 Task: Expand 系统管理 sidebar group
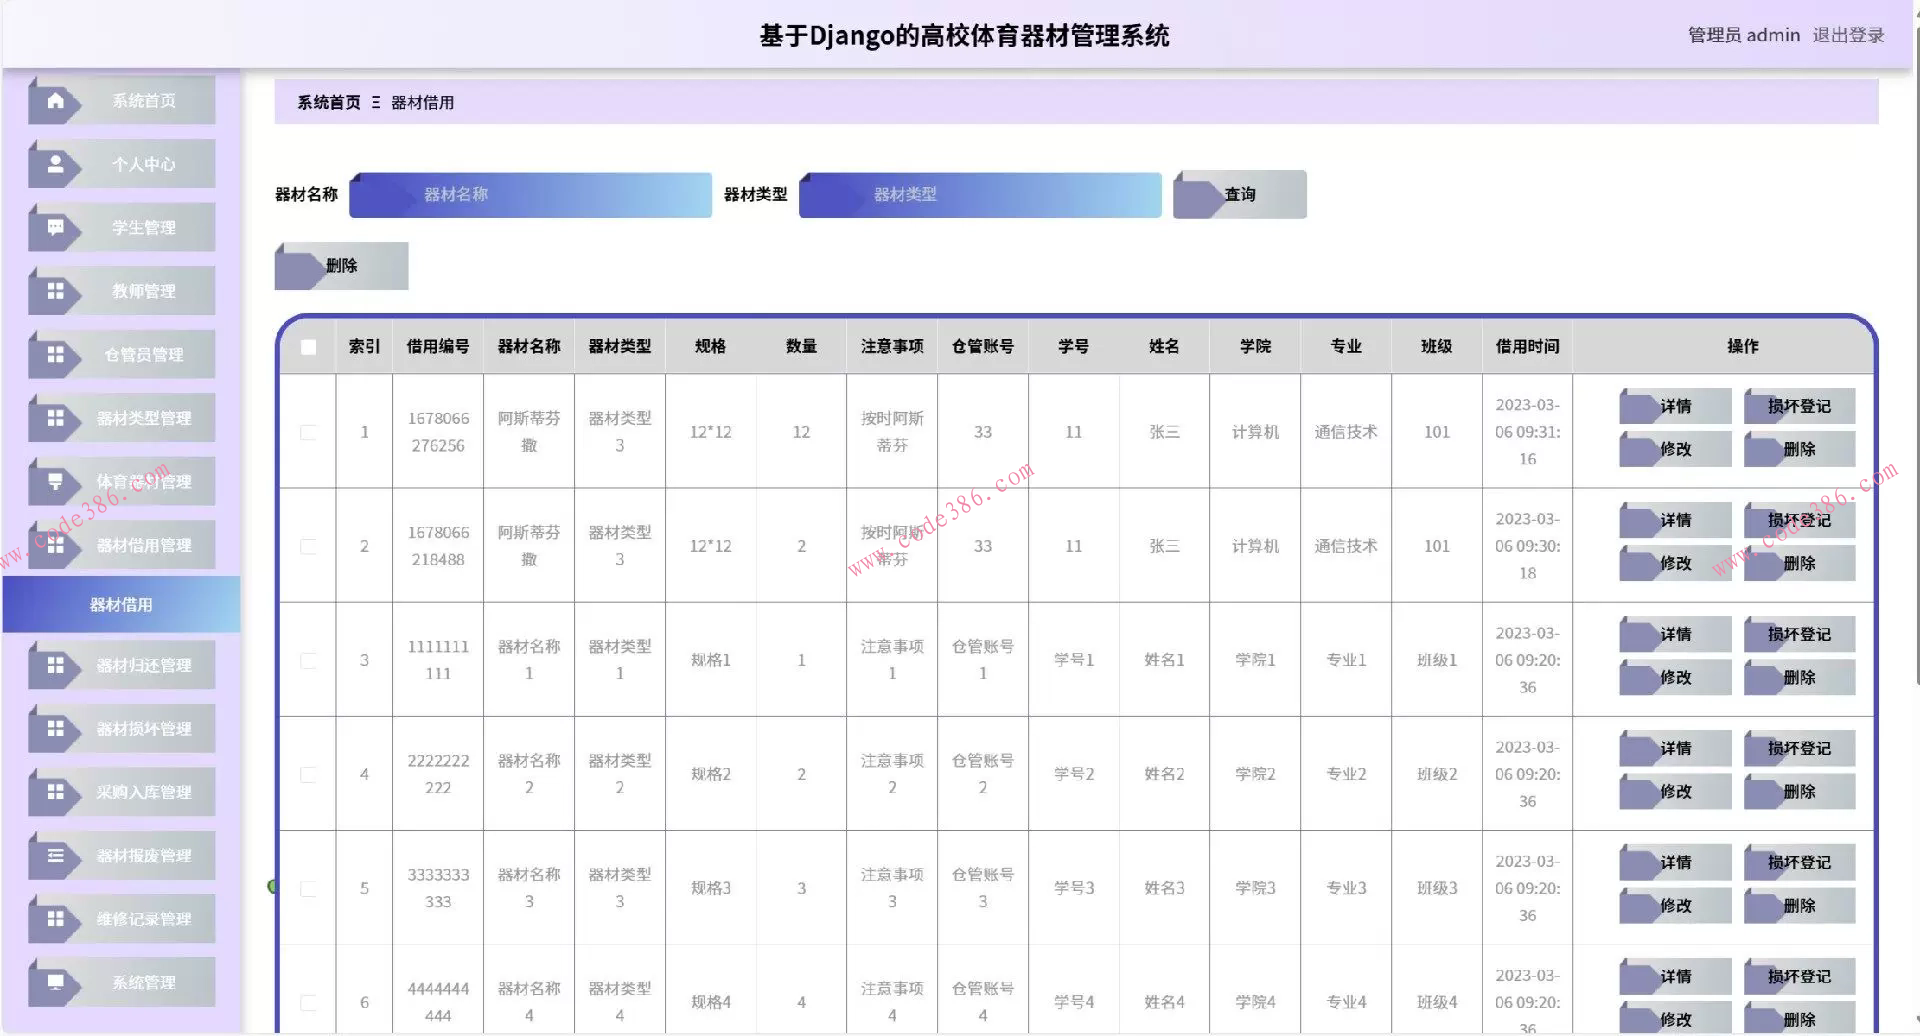tap(122, 983)
